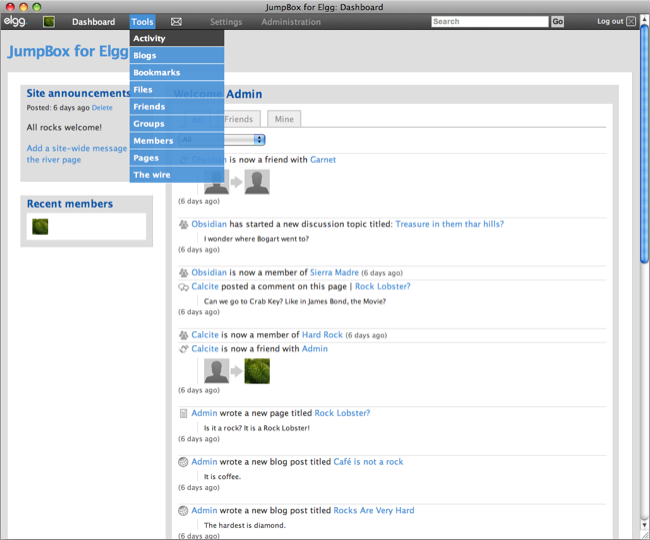Click comment bubble icon beside Calcite's comment
The width and height of the screenshot is (650, 540).
(183, 287)
